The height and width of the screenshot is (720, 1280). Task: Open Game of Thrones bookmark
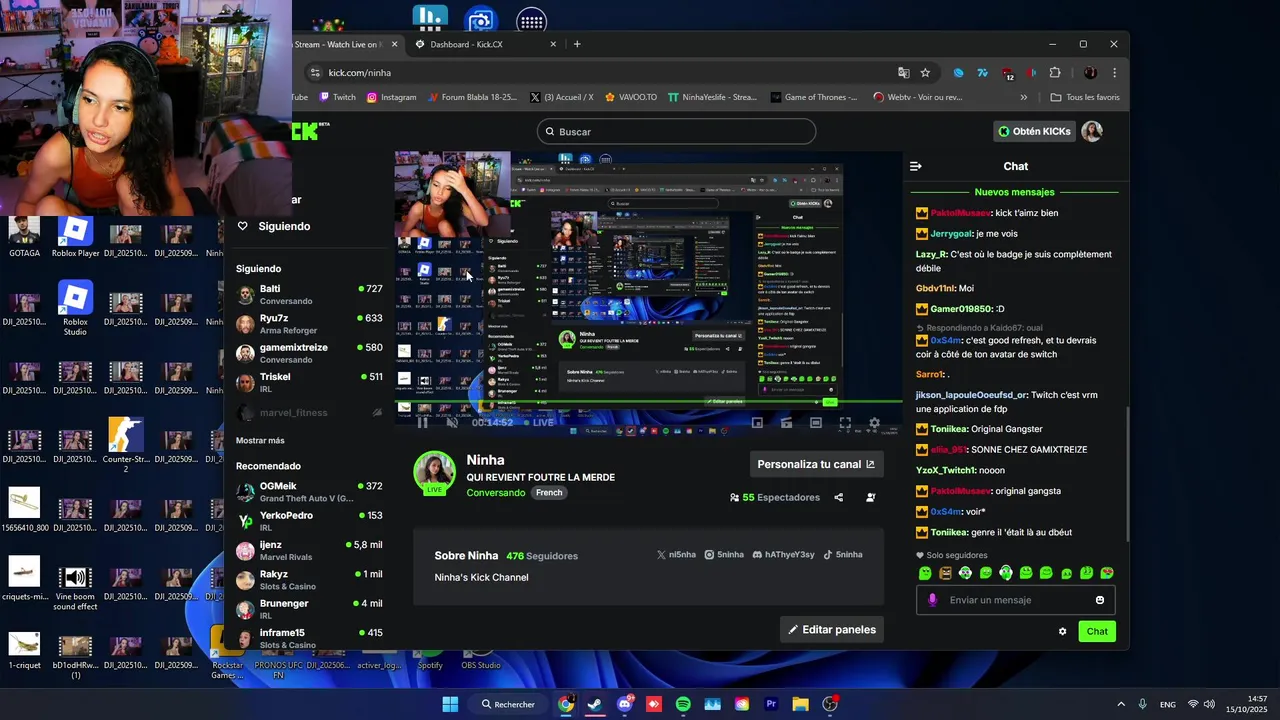tap(814, 97)
